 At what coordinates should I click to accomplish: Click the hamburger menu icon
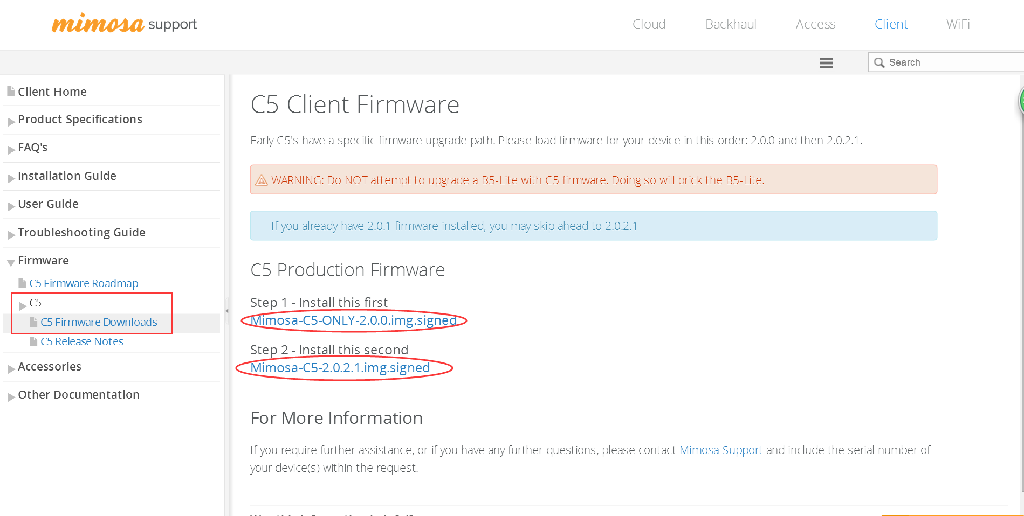pos(826,63)
